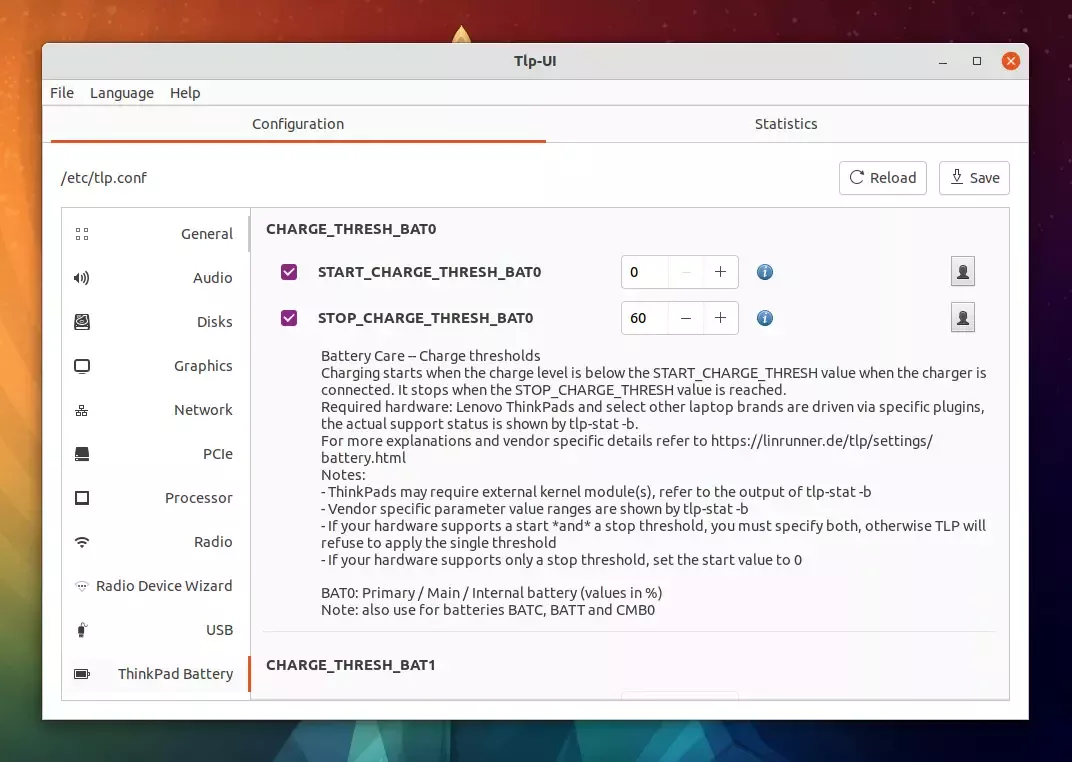Select the Disks category icon

click(82, 322)
